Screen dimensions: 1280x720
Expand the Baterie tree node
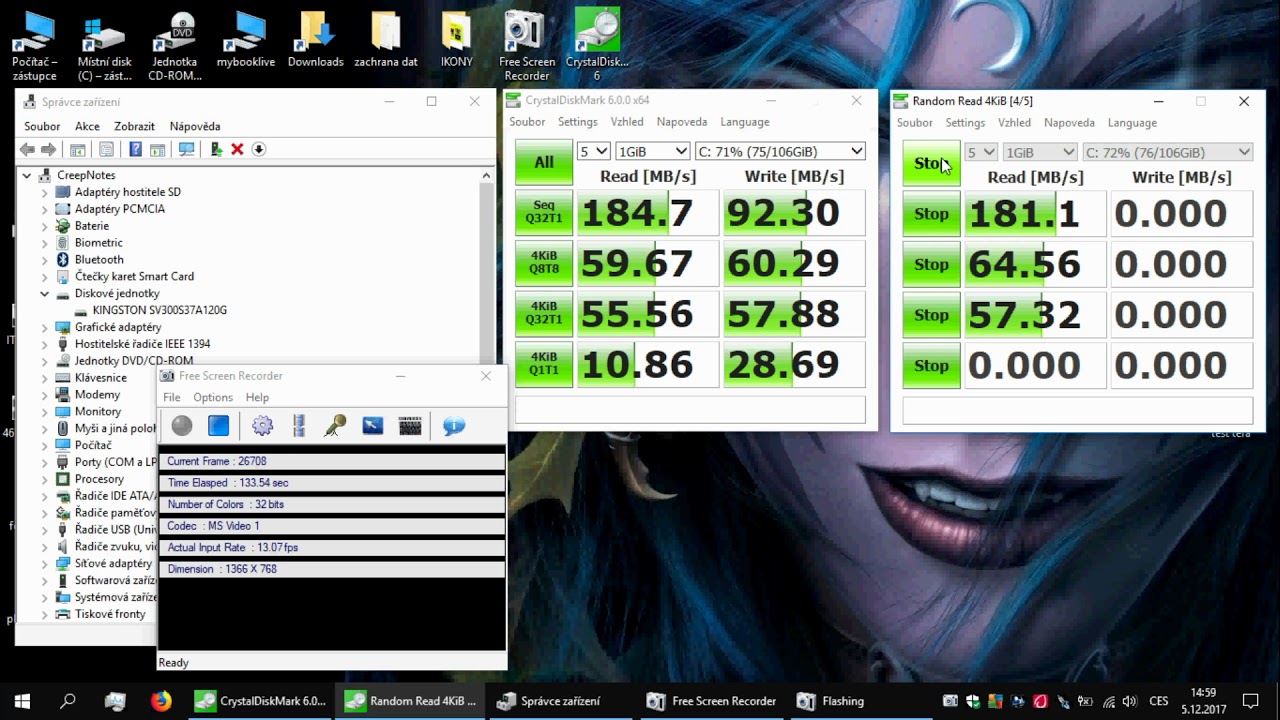44,226
